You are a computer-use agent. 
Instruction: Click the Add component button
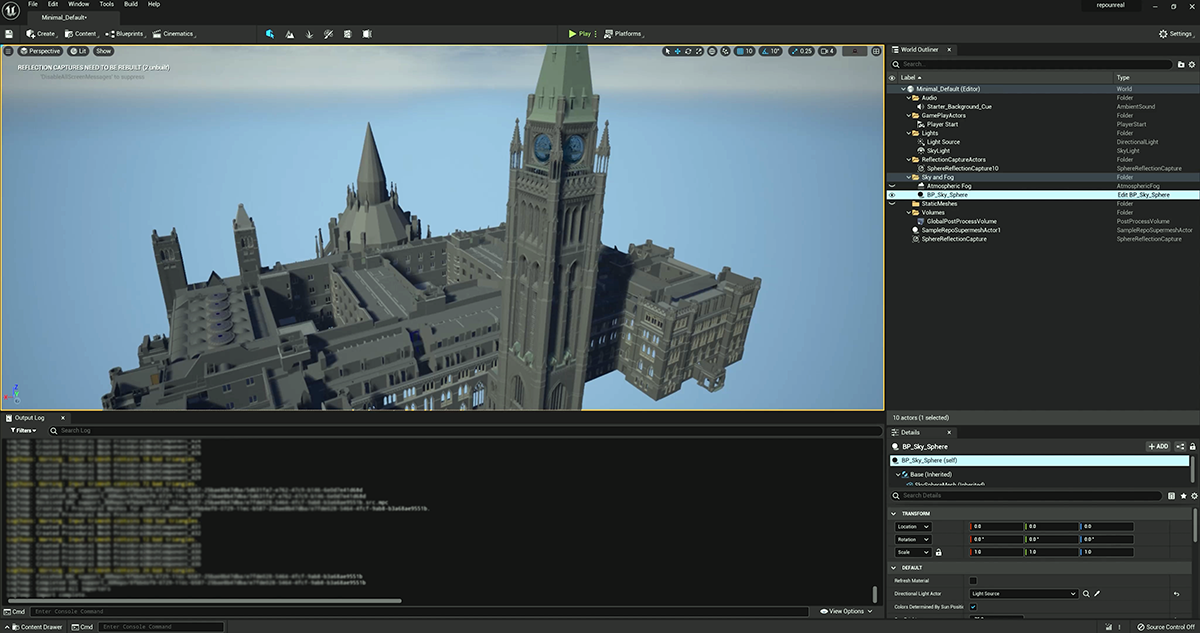coord(1157,447)
